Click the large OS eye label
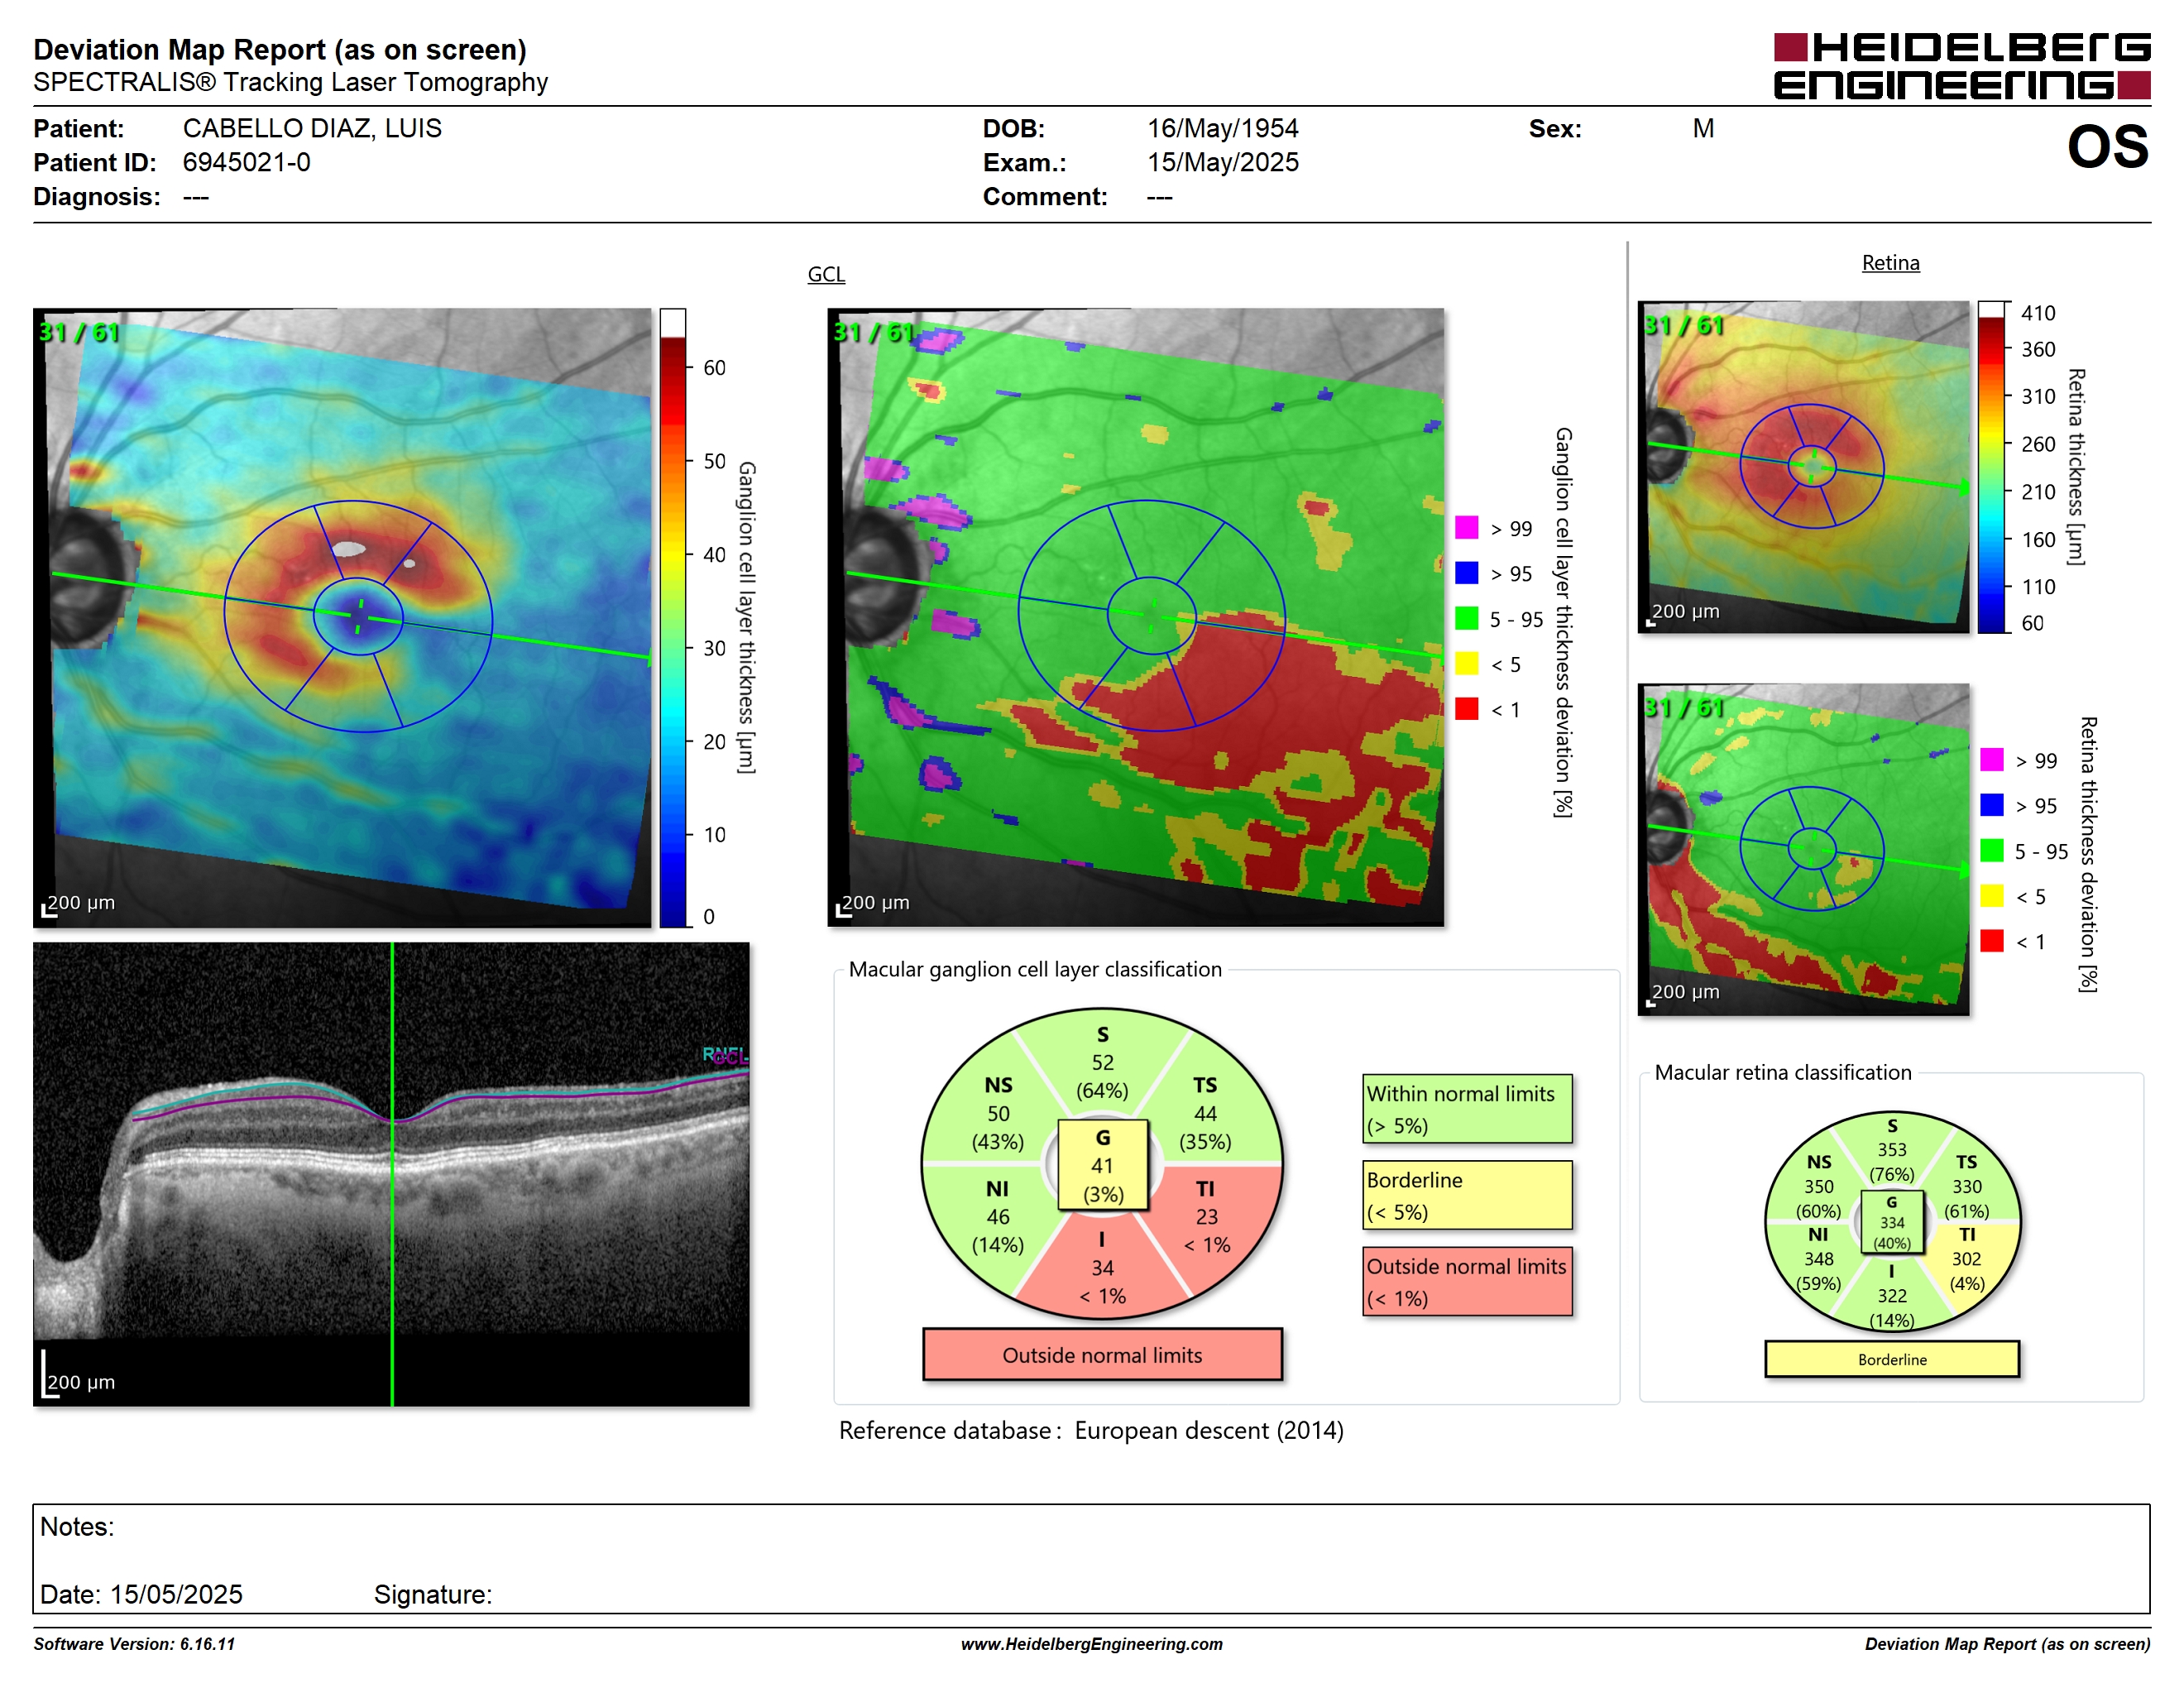This screenshot has height=1688, width=2184. [x=2107, y=147]
